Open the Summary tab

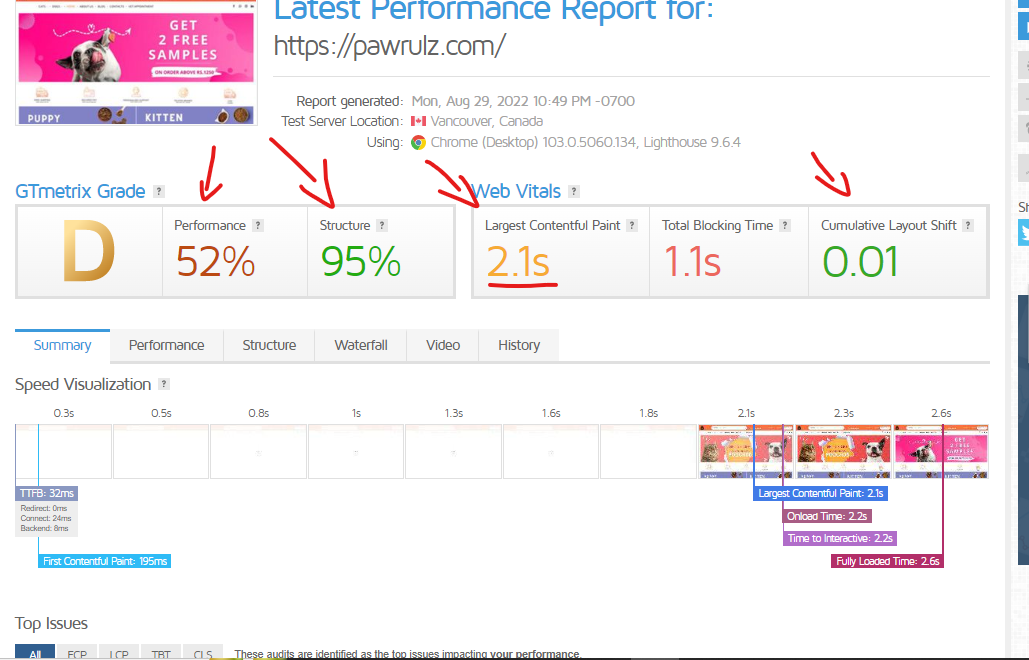coord(62,345)
